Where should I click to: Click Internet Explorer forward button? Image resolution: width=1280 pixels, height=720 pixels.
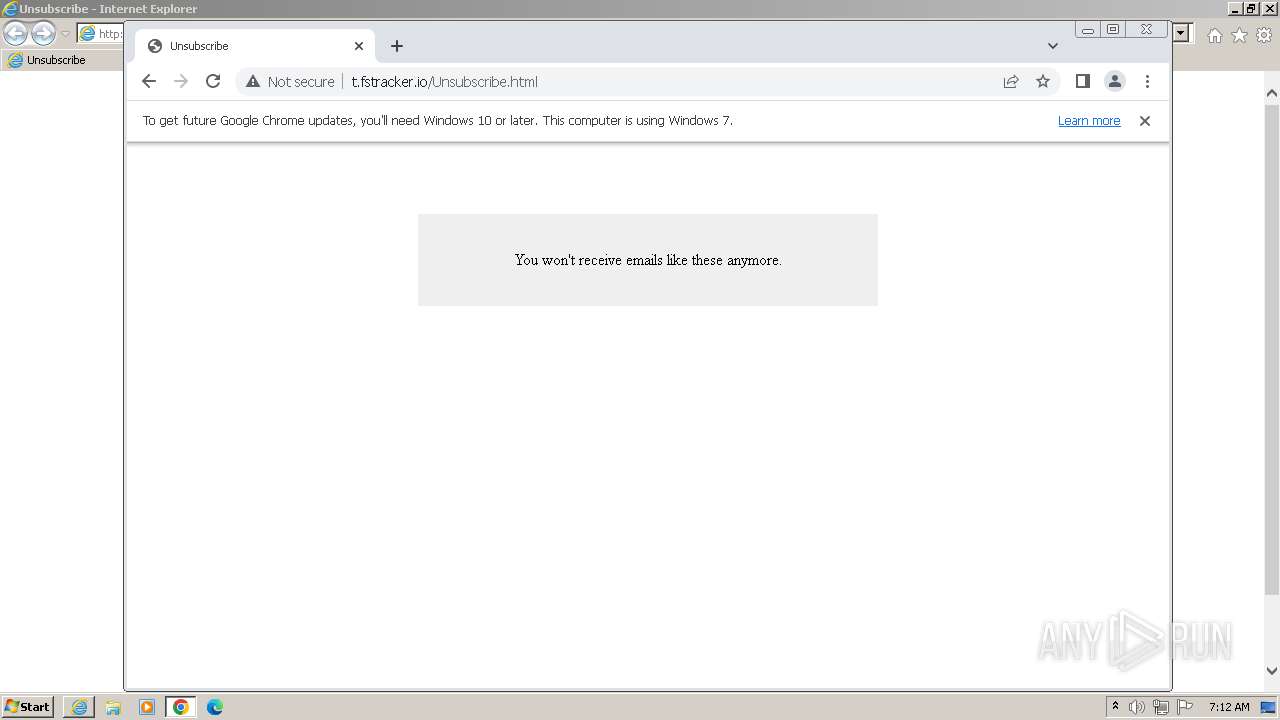coord(43,34)
